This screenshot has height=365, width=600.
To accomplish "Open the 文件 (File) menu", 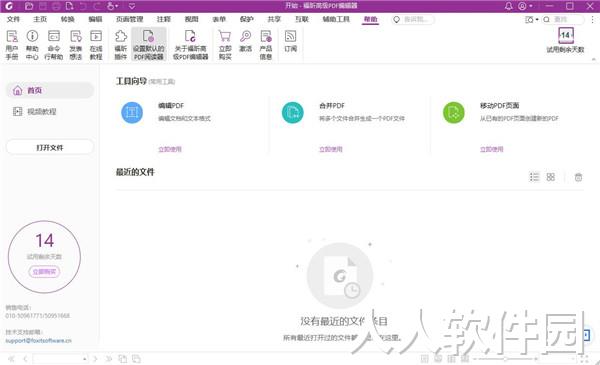I will point(13,19).
